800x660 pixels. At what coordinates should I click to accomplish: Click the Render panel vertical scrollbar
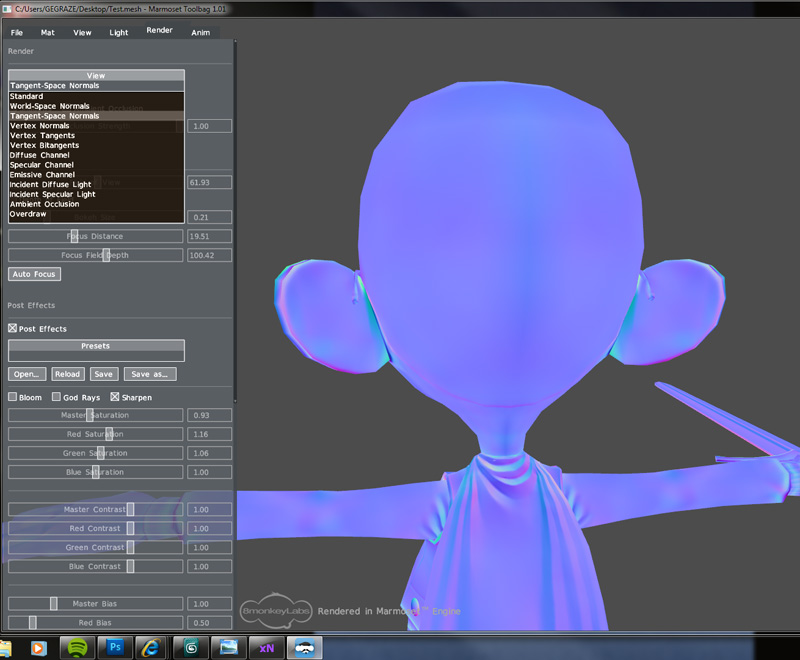tap(235, 221)
